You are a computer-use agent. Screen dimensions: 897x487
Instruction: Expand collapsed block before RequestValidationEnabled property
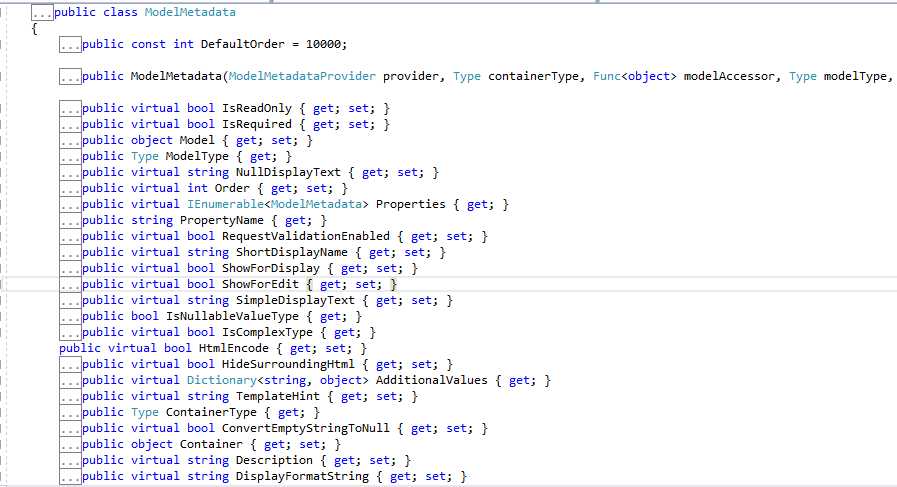click(x=70, y=237)
